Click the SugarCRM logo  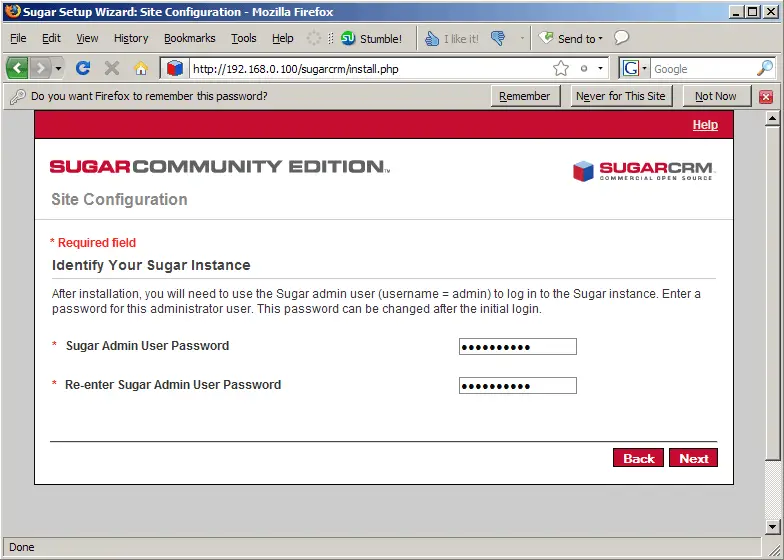[x=643, y=170]
